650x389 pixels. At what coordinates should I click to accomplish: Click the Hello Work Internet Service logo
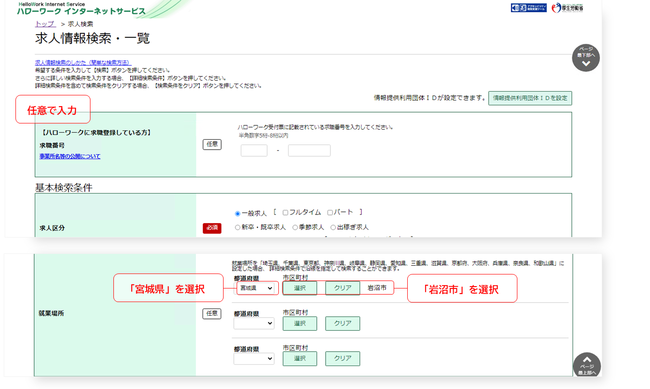click(x=81, y=9)
